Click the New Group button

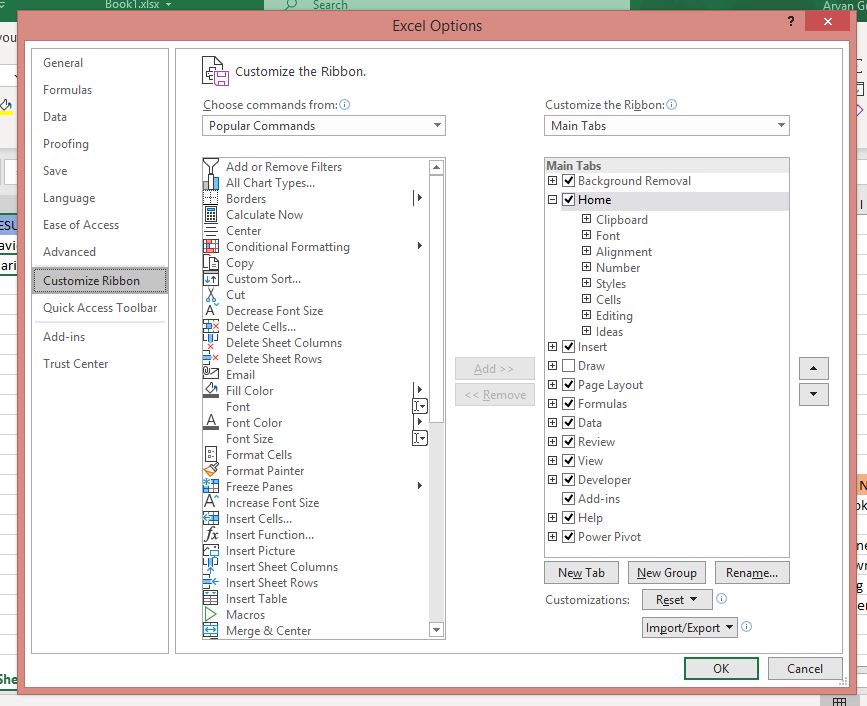click(x=667, y=573)
